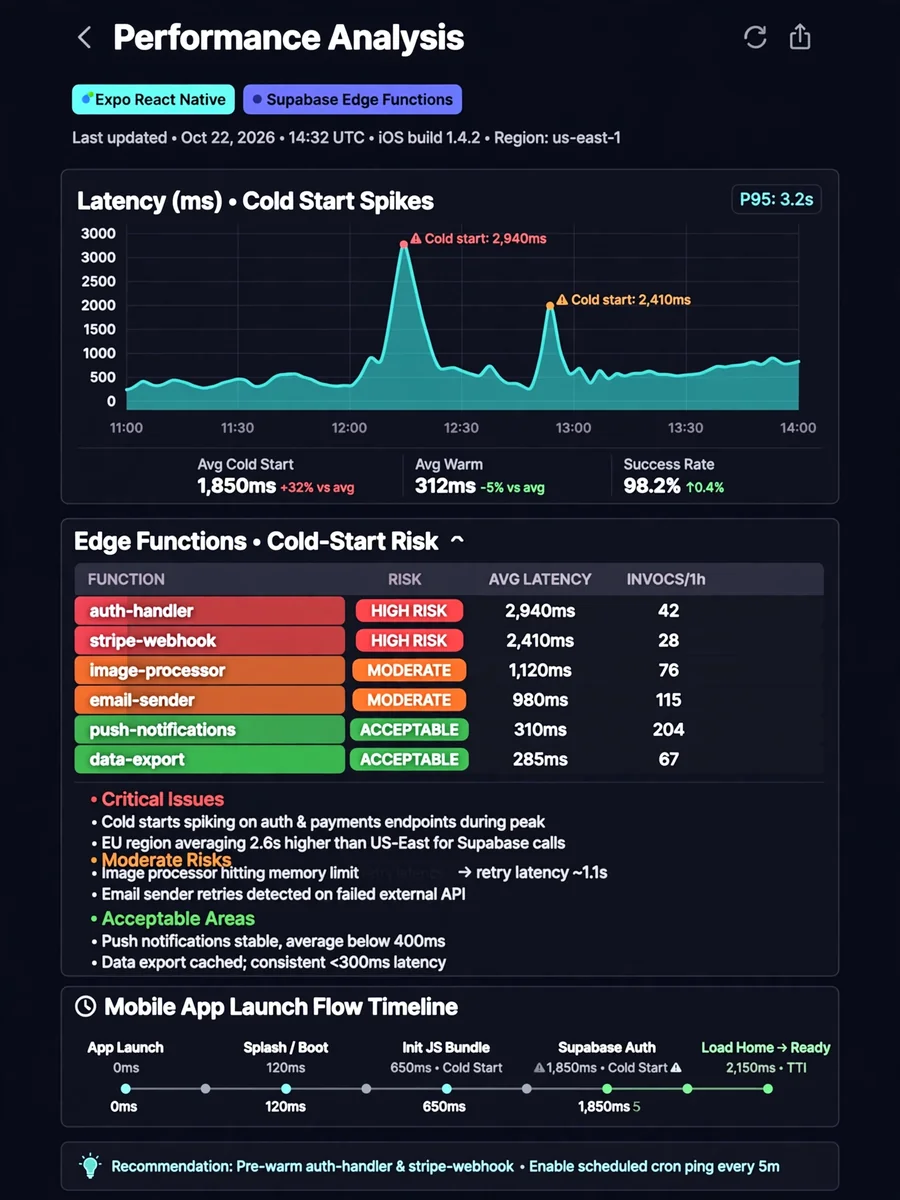Click the Load Home → Ready label

766,1048
